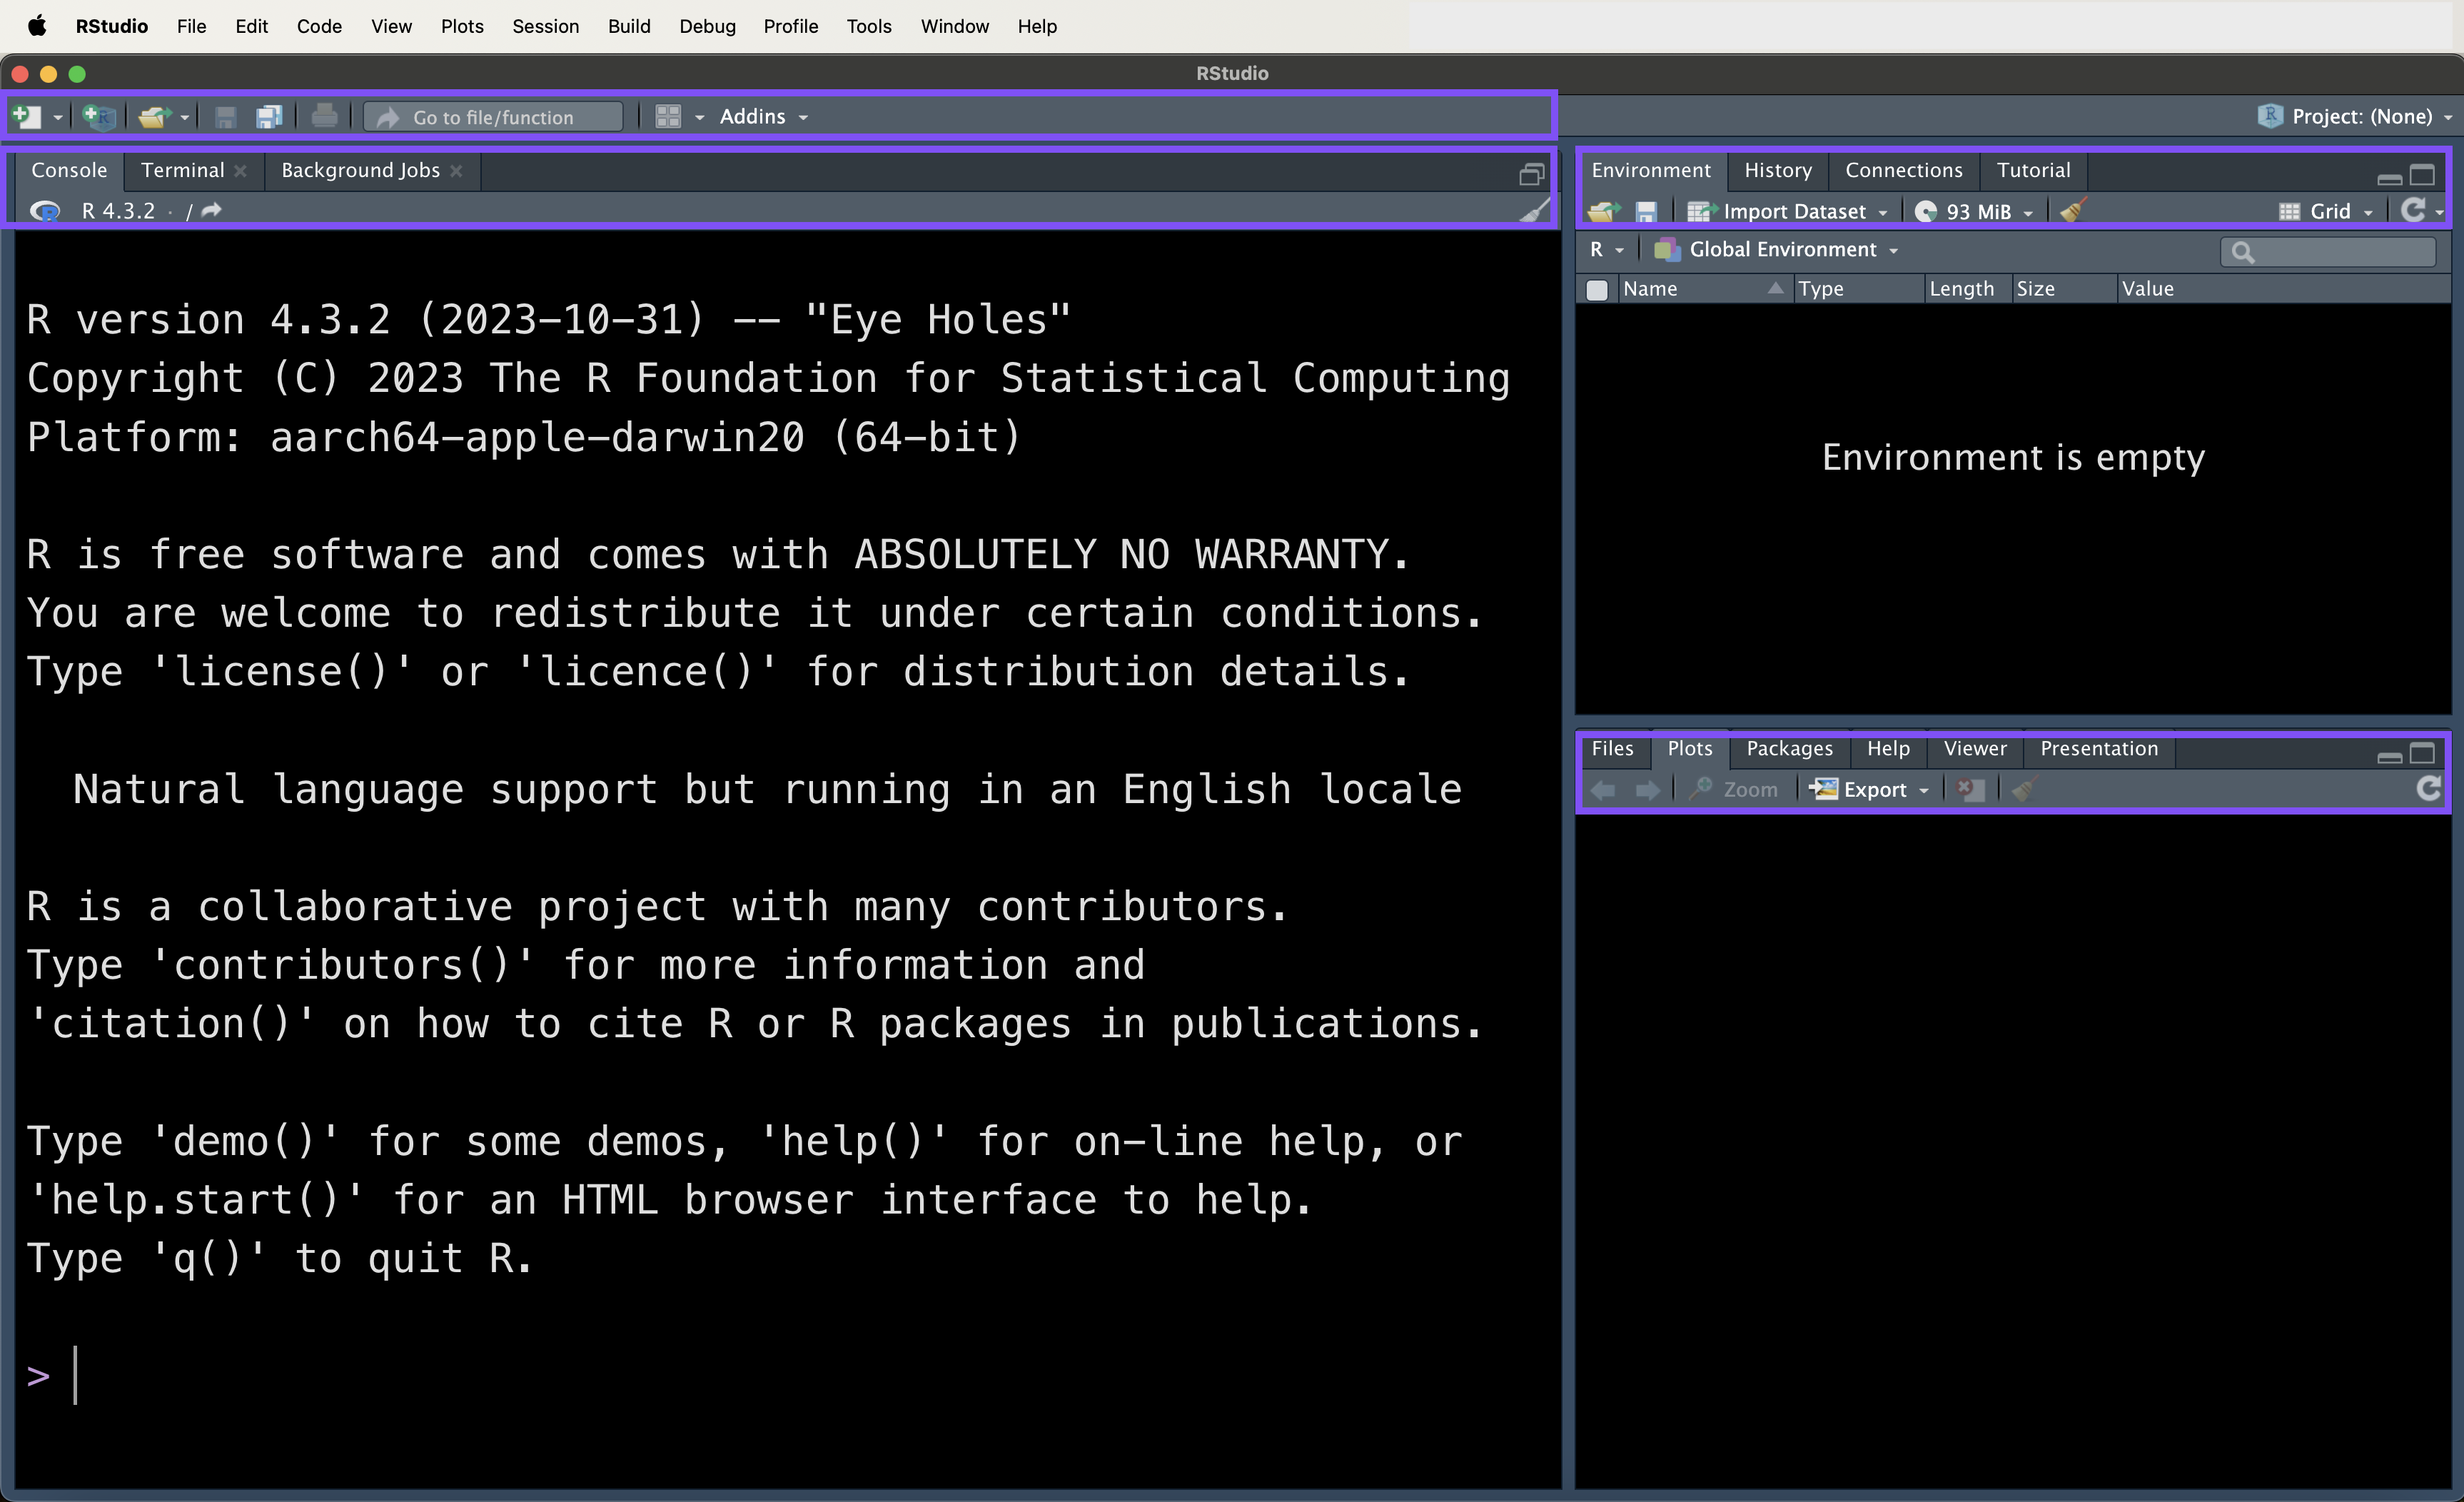Open the Project: (None) menu
Screen dimensions: 2464x1502
pyautogui.click(x=2354, y=116)
